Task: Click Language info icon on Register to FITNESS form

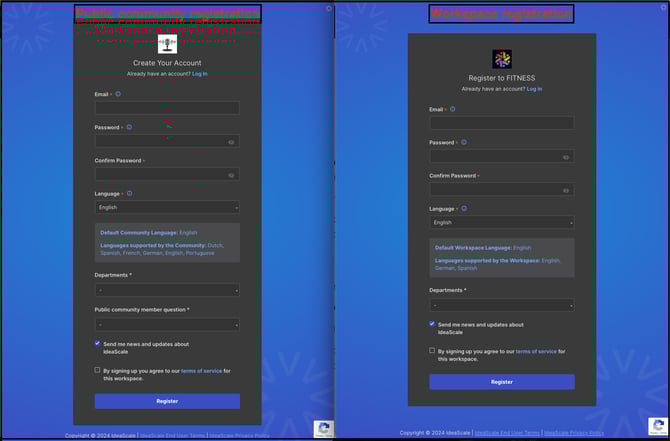Action: click(x=464, y=209)
